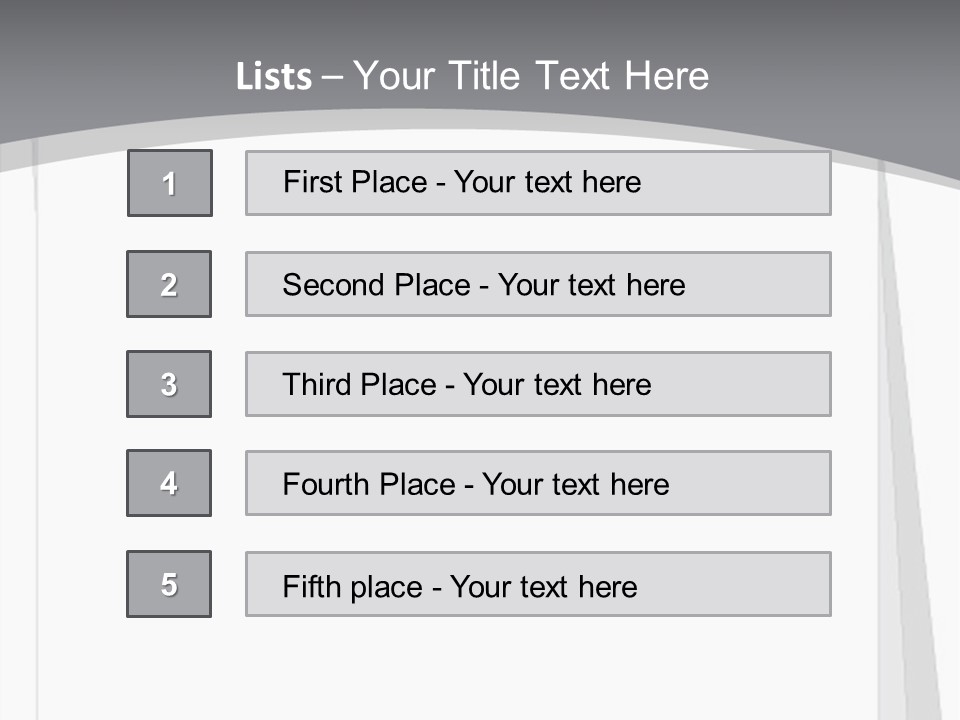Click the bold word 'Lists' in the title
Screen dimensions: 960x720
[274, 77]
